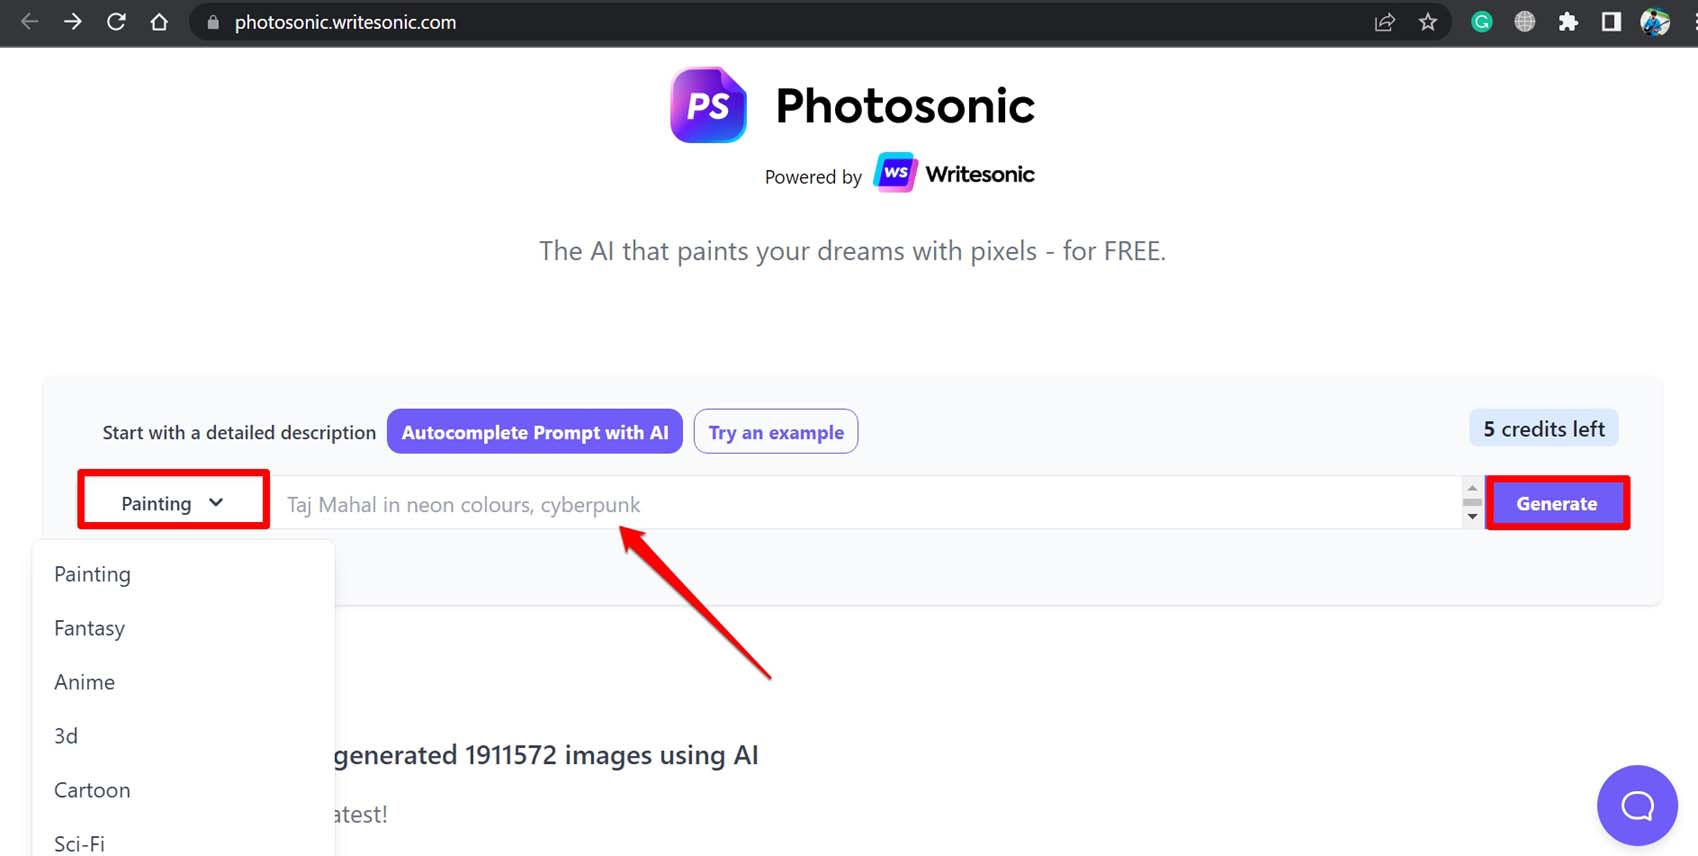Click the 5 credits left badge
Image resolution: width=1698 pixels, height=856 pixels.
1544,429
